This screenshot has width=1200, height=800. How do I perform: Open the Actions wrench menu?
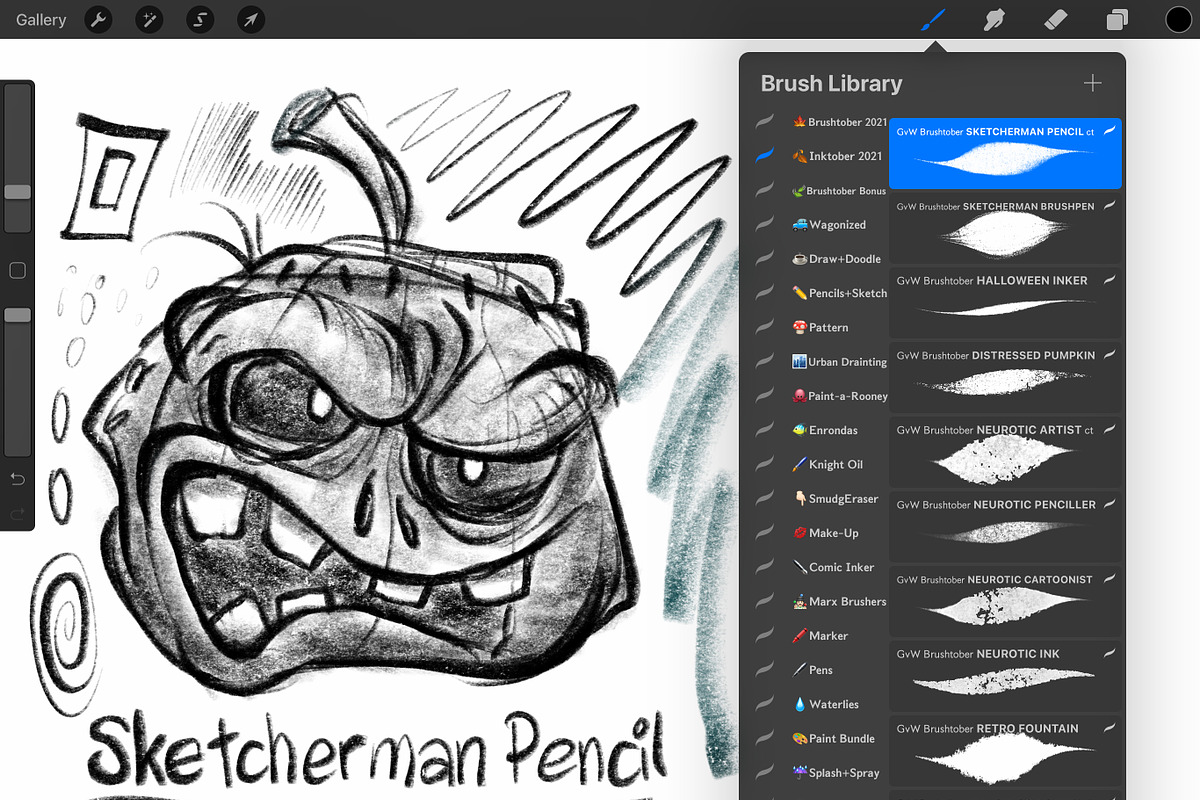pos(98,19)
